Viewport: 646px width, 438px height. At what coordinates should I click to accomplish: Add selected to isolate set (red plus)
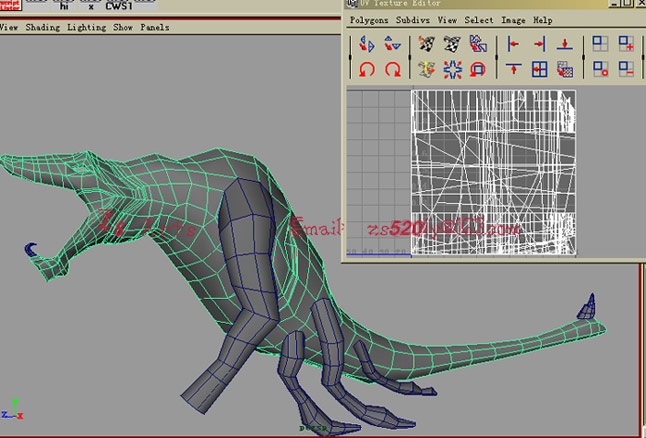(x=626, y=44)
